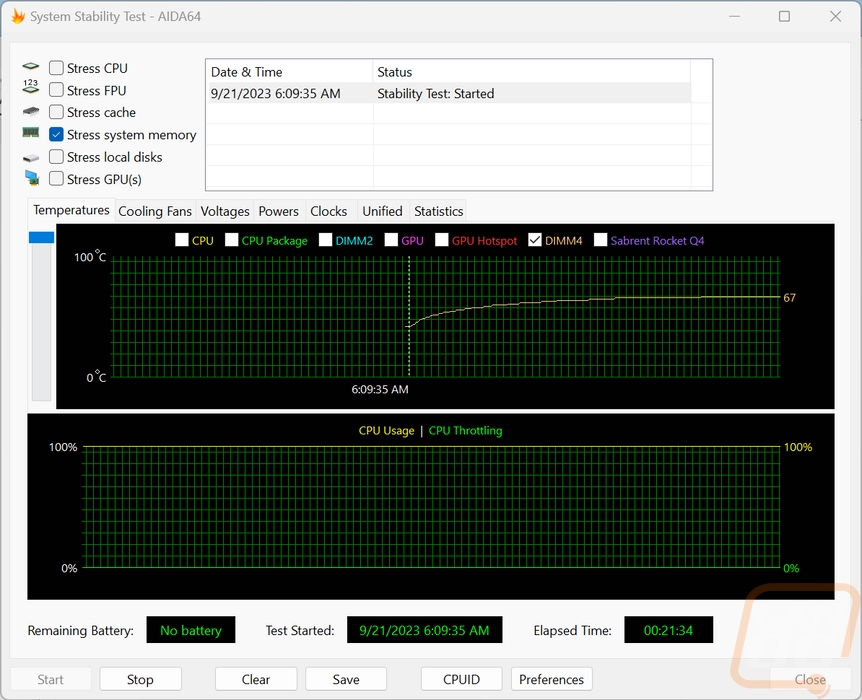Screen dimensions: 862x700
Task: Open Preferences
Action: pos(551,679)
